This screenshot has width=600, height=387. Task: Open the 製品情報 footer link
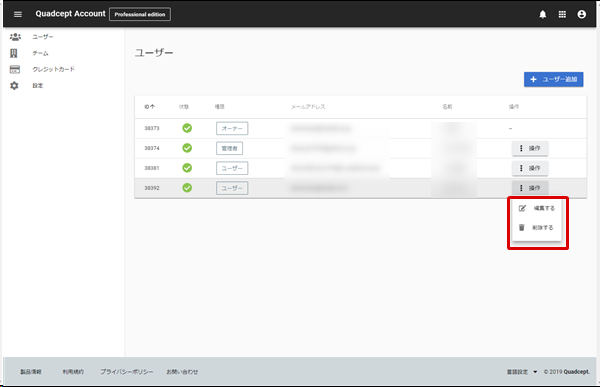[x=31, y=372]
